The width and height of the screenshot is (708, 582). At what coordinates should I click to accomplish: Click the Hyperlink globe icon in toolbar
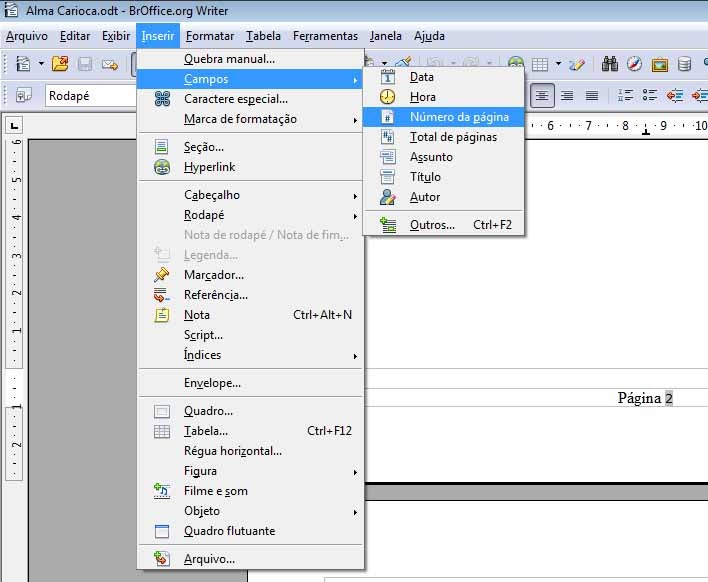pos(516,64)
